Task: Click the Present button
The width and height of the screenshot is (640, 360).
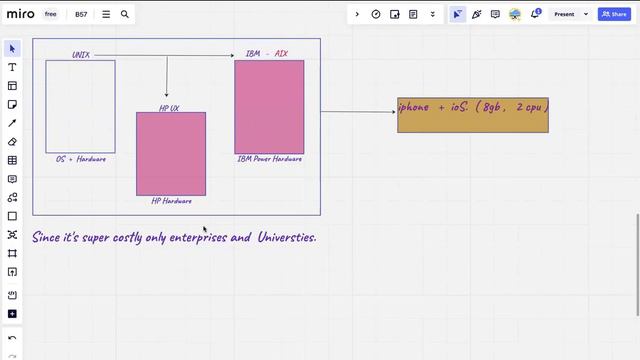Action: 564,14
